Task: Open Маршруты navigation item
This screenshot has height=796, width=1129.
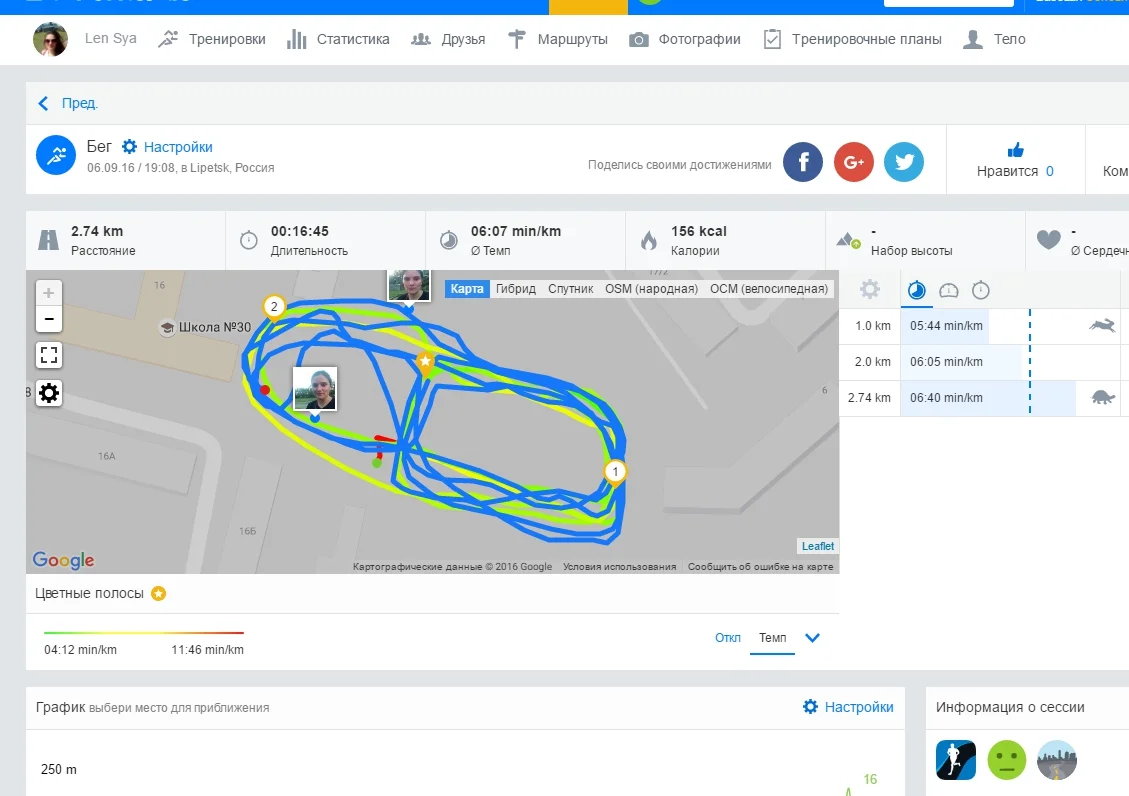Action: point(557,39)
